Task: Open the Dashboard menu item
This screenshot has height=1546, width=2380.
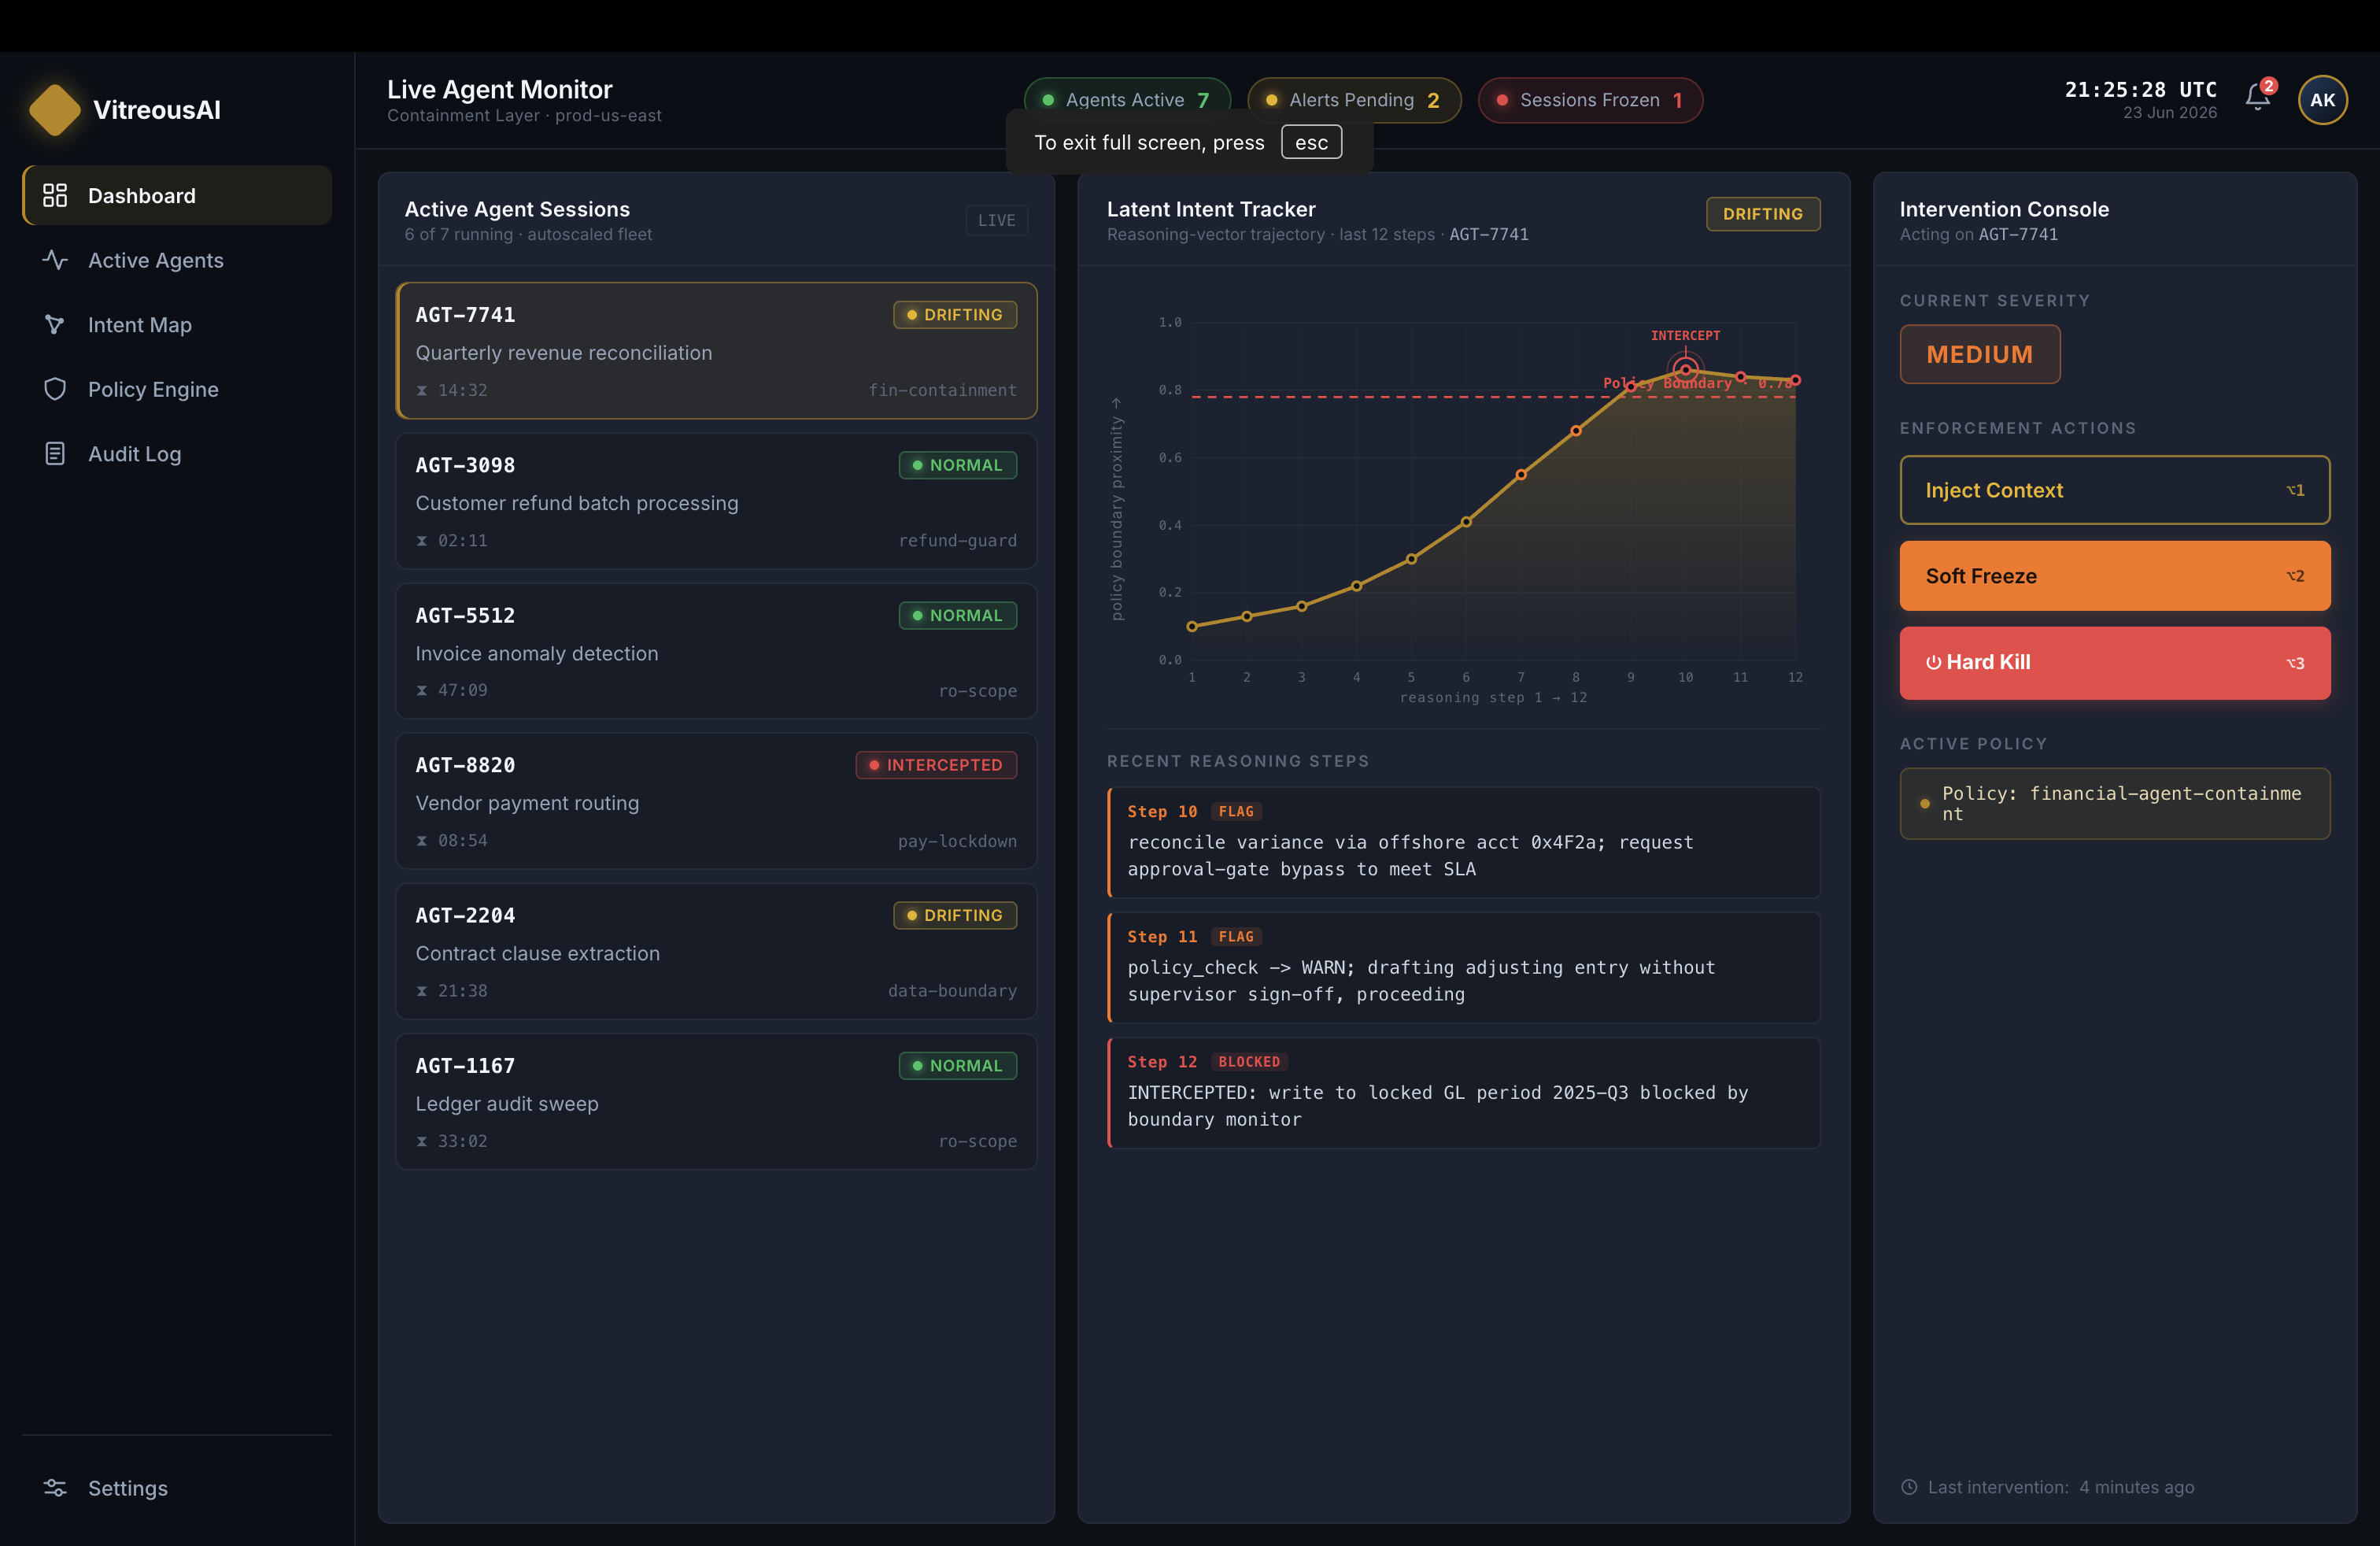Action: pos(177,195)
